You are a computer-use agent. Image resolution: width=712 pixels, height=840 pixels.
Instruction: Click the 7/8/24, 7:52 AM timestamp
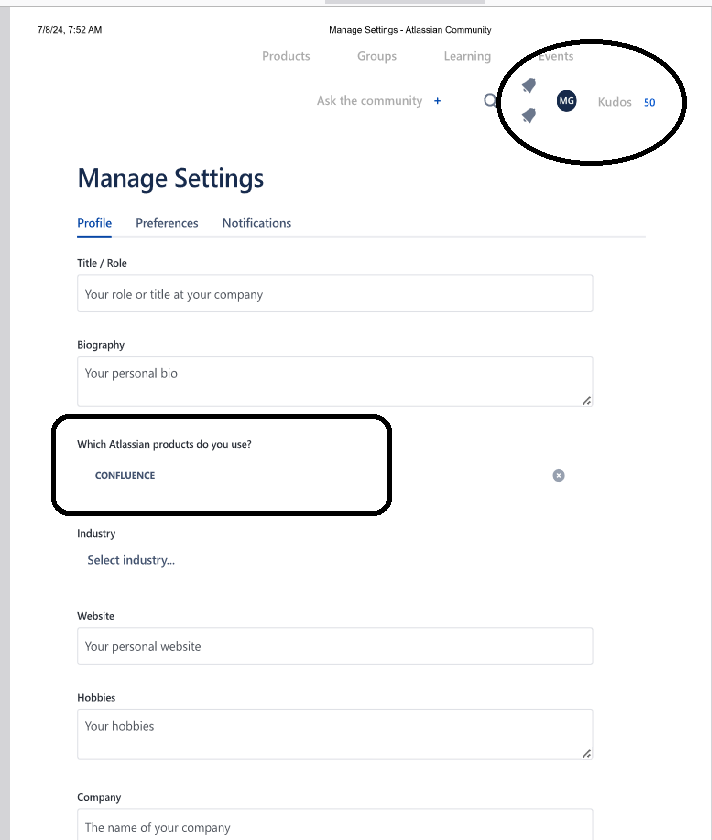tap(70, 30)
